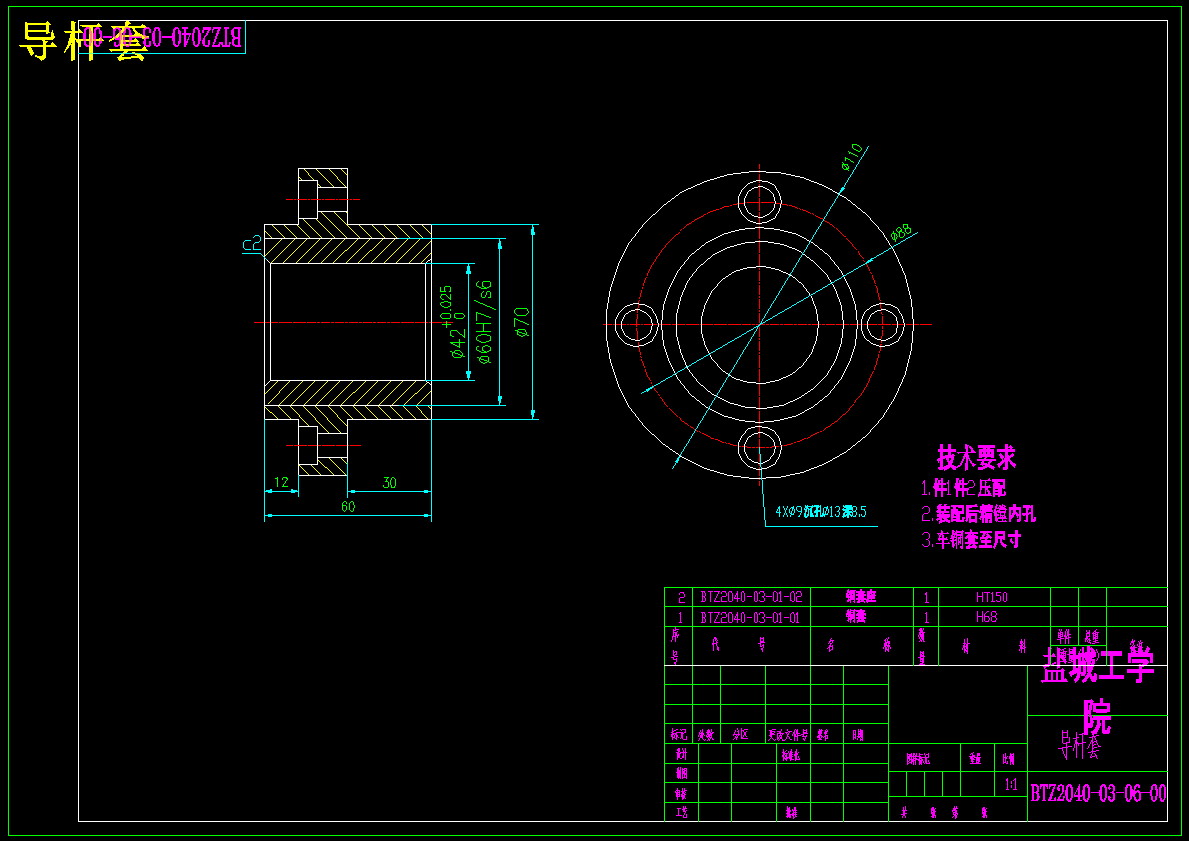This screenshot has width=1189, height=841.
Task: Select the 铜套 name cell in row 1
Action: (856, 617)
